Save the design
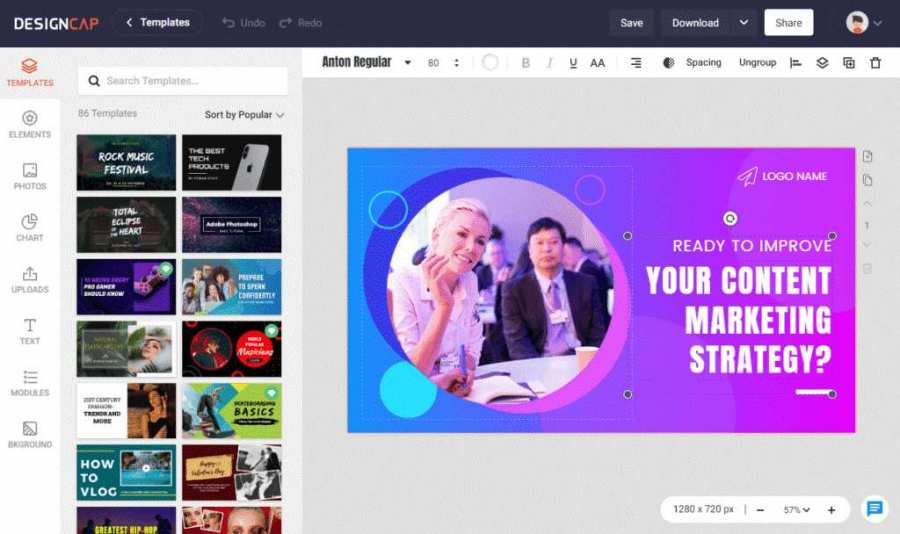The width and height of the screenshot is (900, 534). 631,23
